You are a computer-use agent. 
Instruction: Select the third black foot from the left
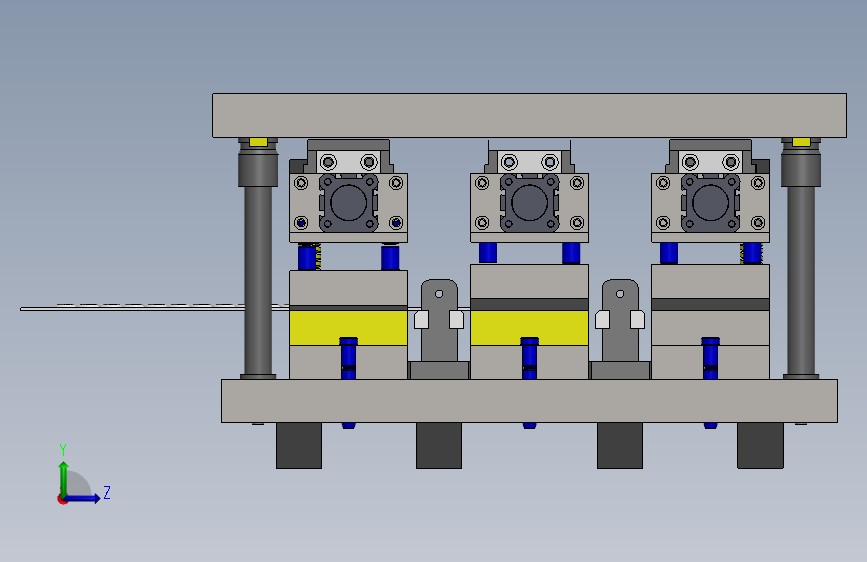coord(620,445)
